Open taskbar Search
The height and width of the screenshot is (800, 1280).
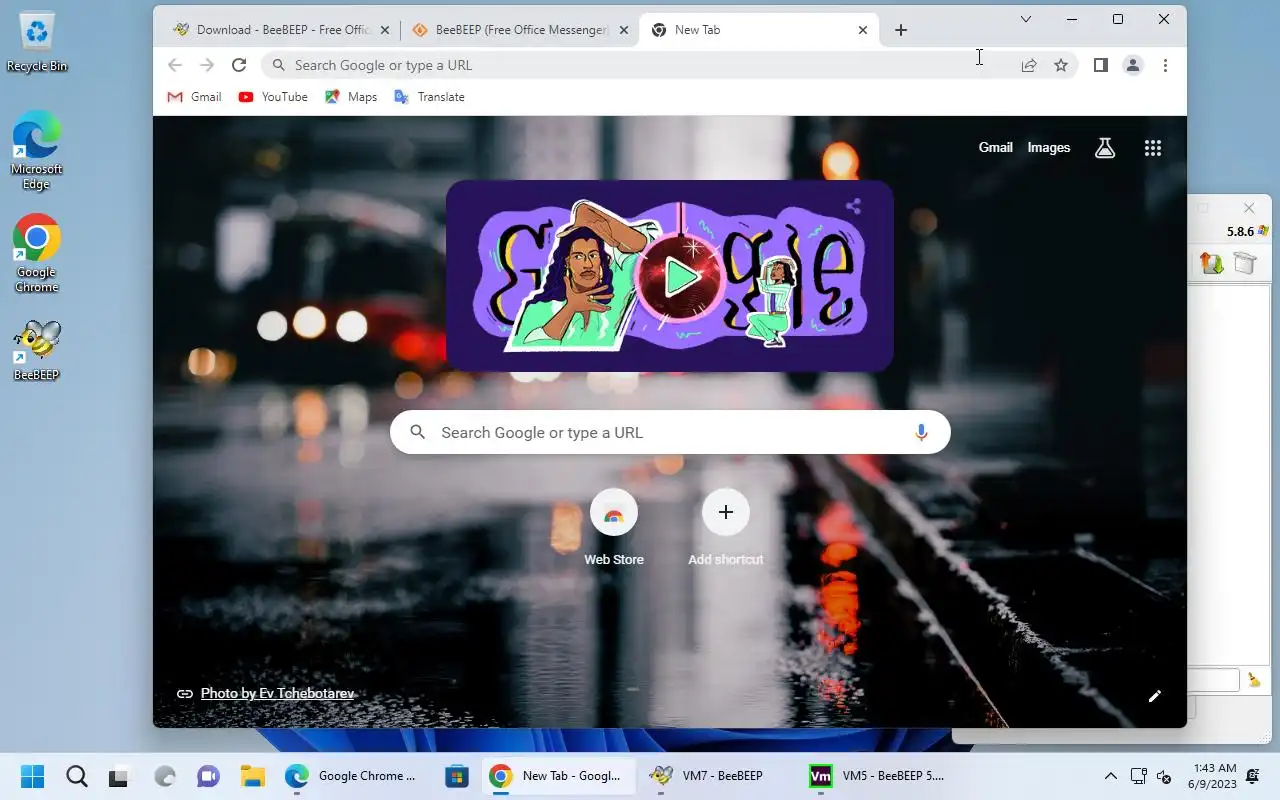(x=76, y=776)
